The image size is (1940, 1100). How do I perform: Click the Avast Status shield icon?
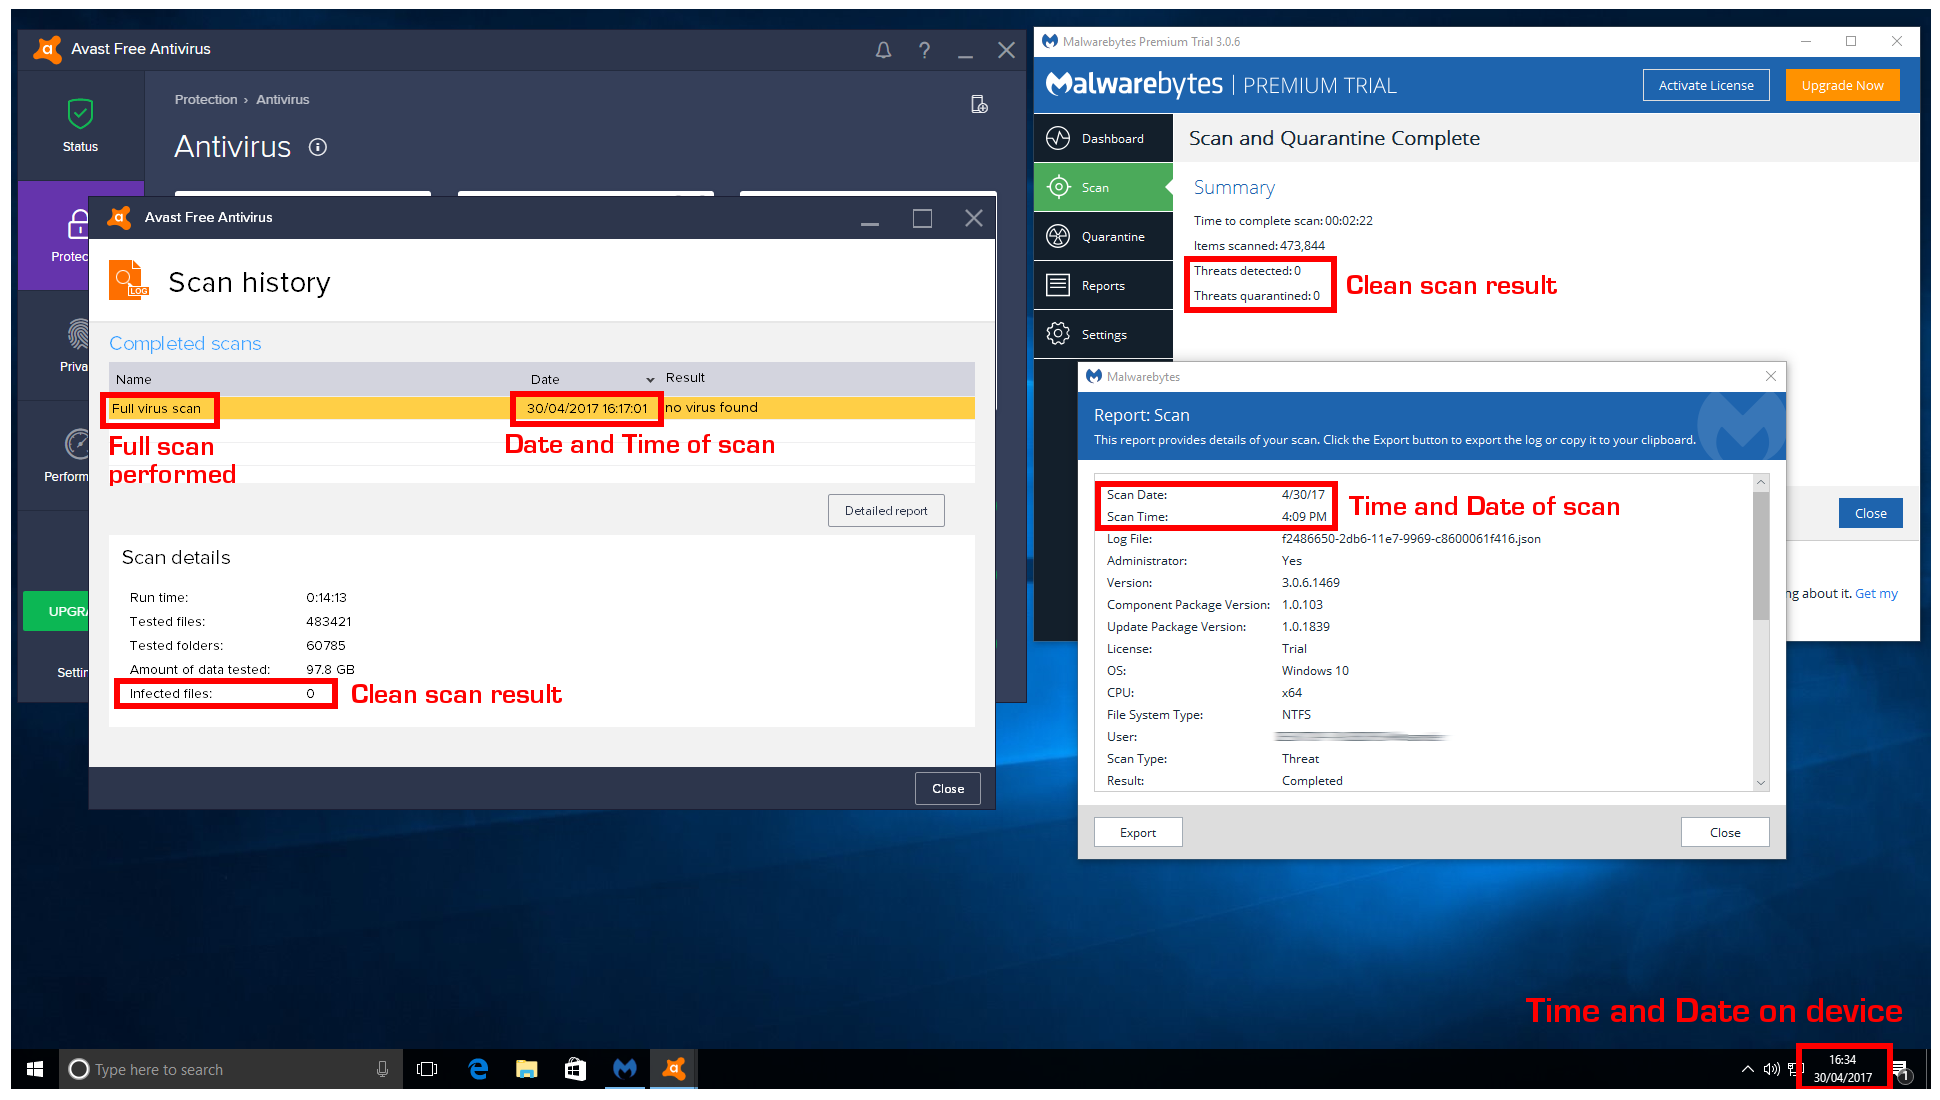tap(80, 114)
